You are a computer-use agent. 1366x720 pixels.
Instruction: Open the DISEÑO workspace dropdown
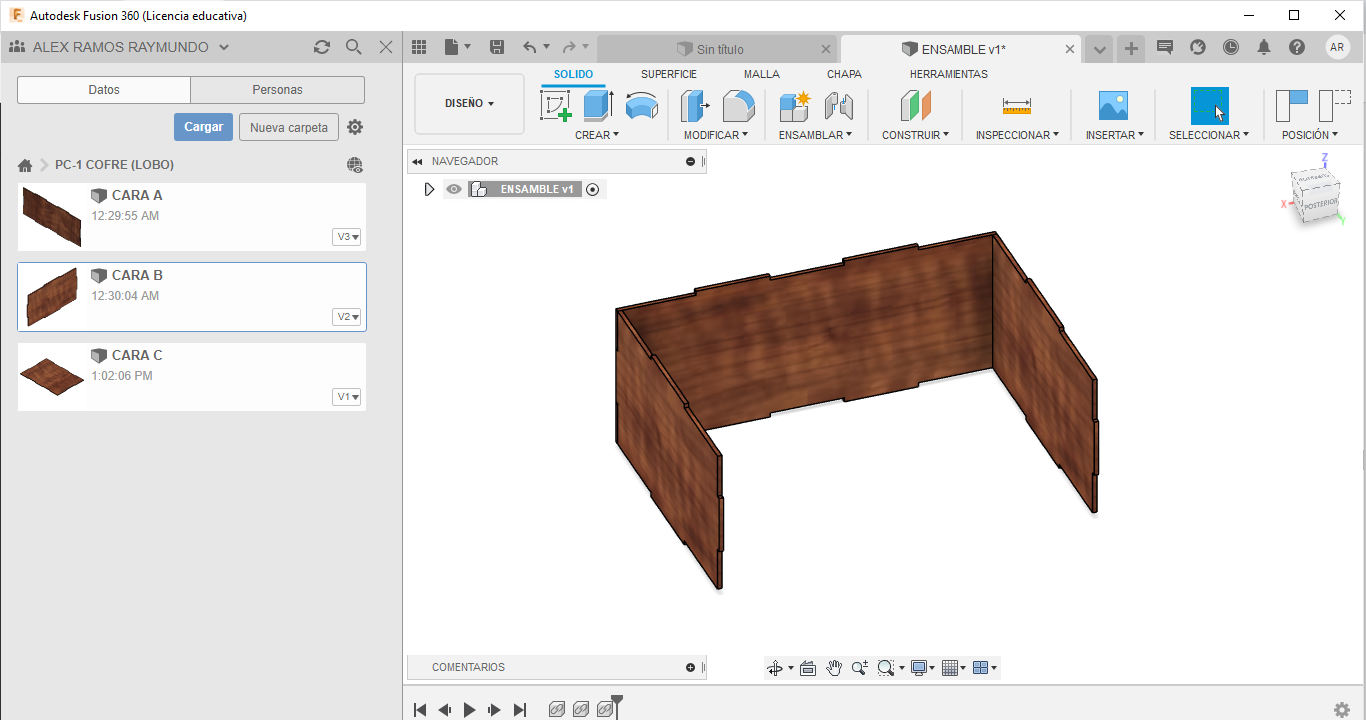469,103
